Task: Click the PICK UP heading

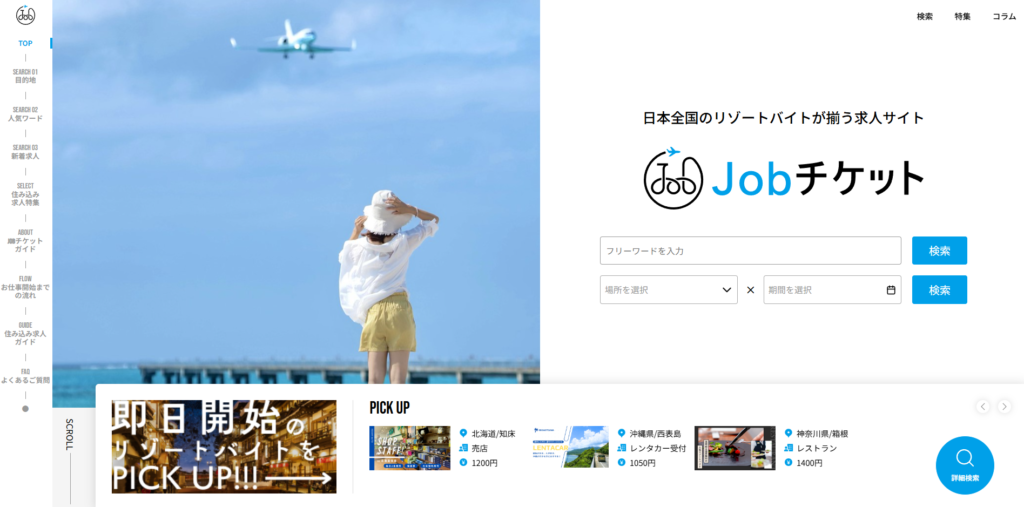Action: pos(389,408)
